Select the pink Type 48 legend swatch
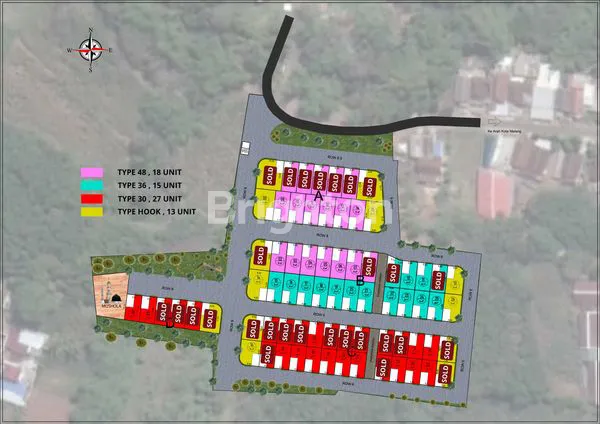 coord(92,173)
